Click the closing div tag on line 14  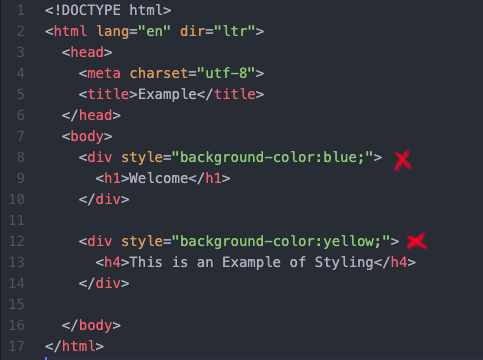coord(104,283)
